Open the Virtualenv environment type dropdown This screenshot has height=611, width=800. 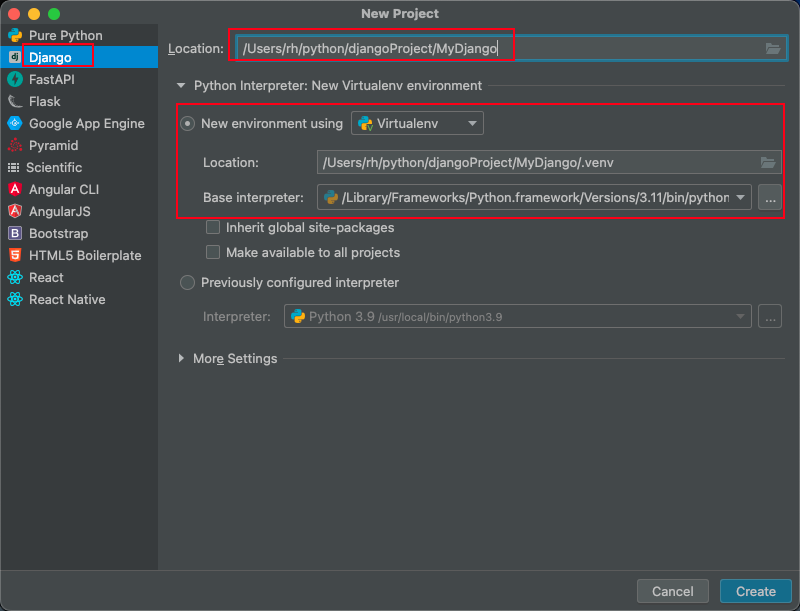(417, 123)
